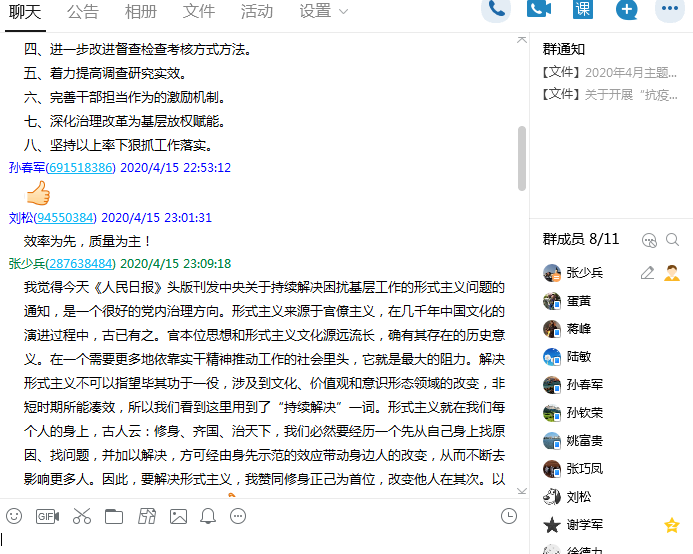This screenshot has width=693, height=554.
Task: Click the bell notification icon
Action: 208,516
